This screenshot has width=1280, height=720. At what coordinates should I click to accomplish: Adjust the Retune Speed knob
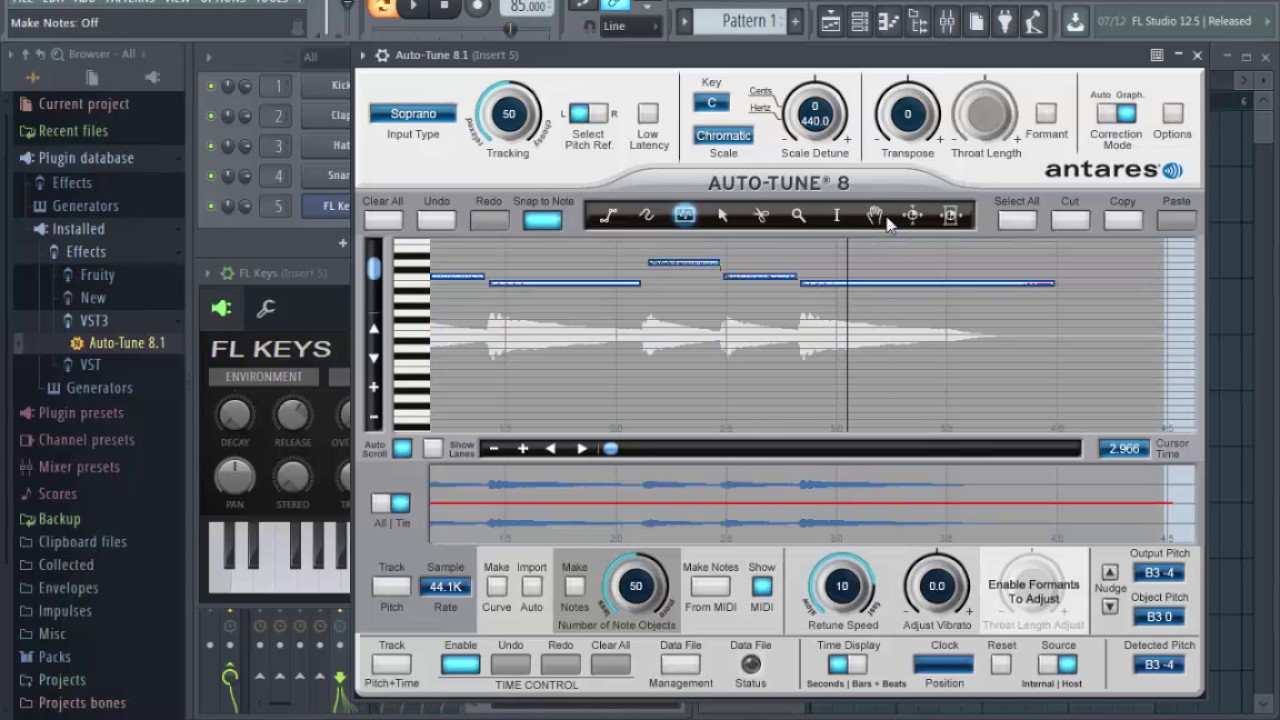pyautogui.click(x=842, y=587)
